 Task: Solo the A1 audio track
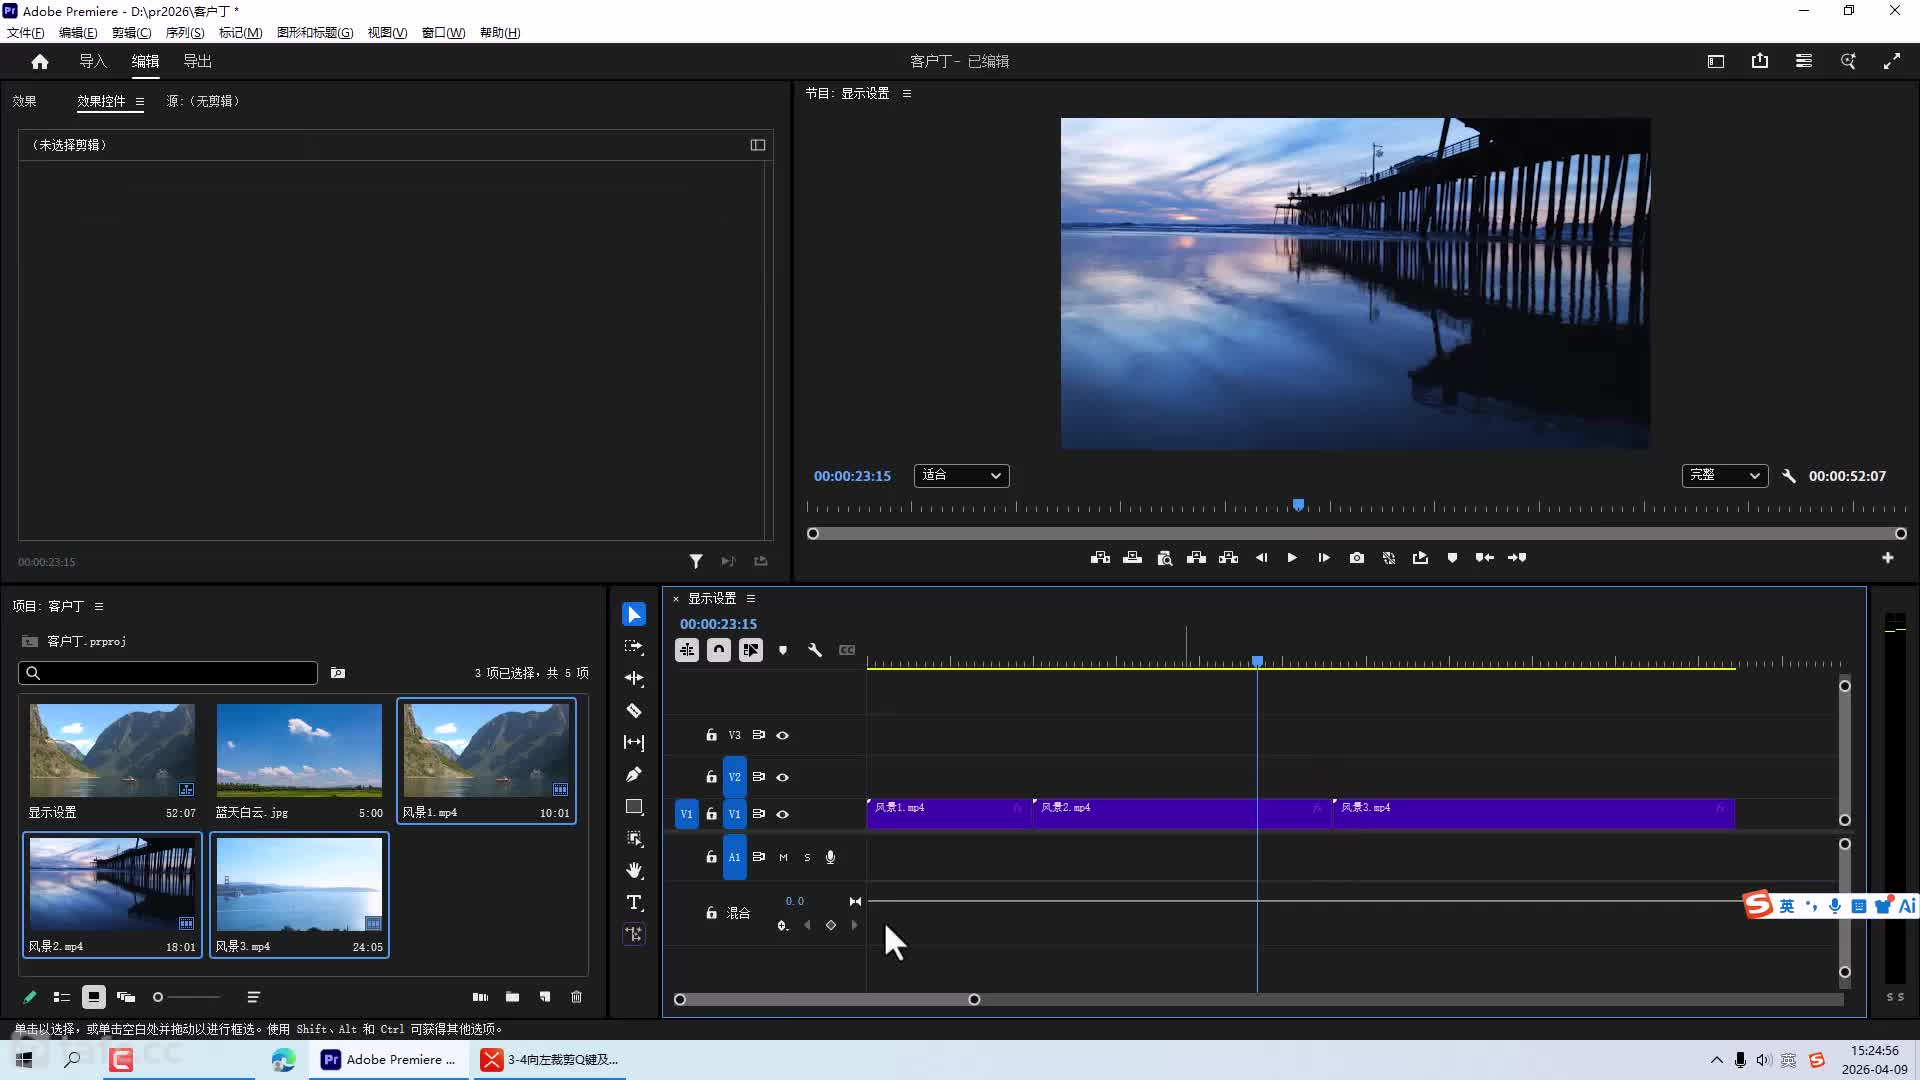tap(807, 857)
